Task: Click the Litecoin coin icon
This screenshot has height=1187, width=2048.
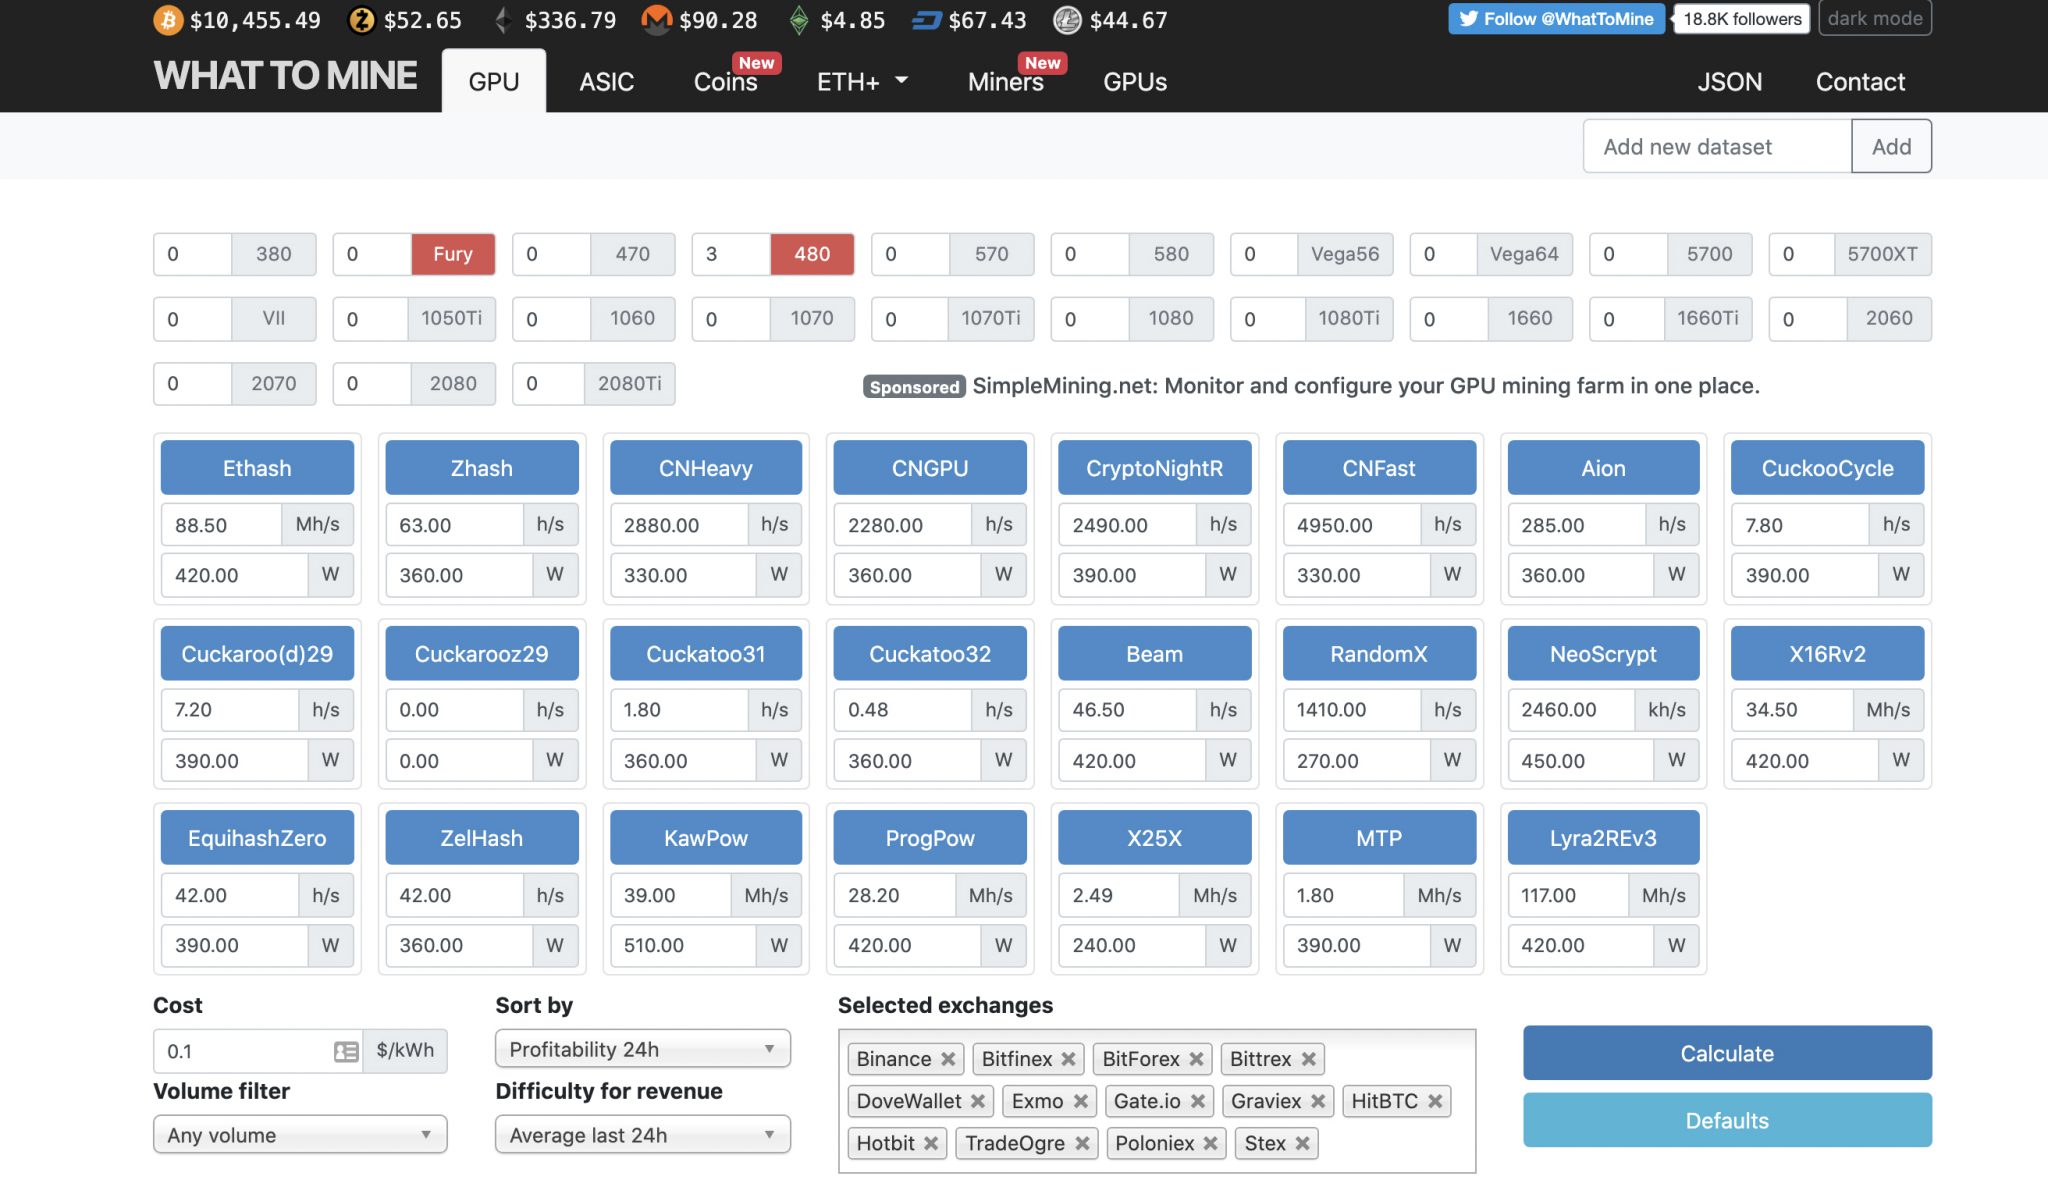Action: pos(1067,20)
